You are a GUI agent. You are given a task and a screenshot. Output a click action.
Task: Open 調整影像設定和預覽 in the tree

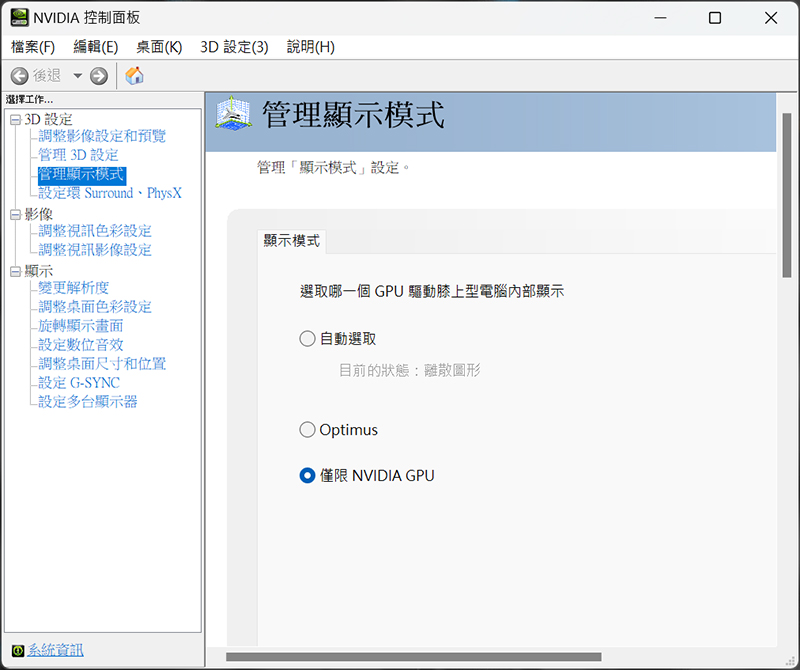102,136
